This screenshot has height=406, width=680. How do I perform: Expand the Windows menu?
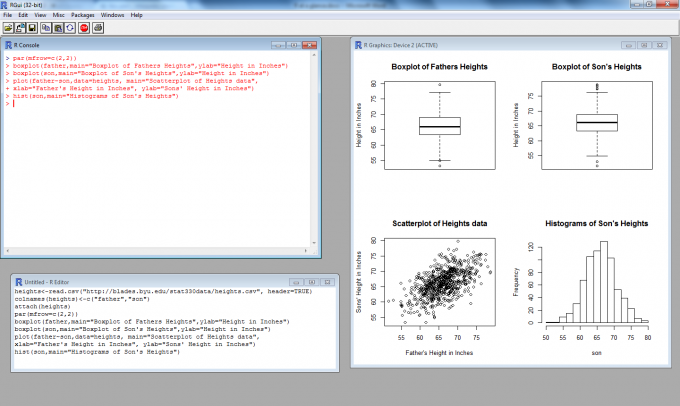point(112,16)
